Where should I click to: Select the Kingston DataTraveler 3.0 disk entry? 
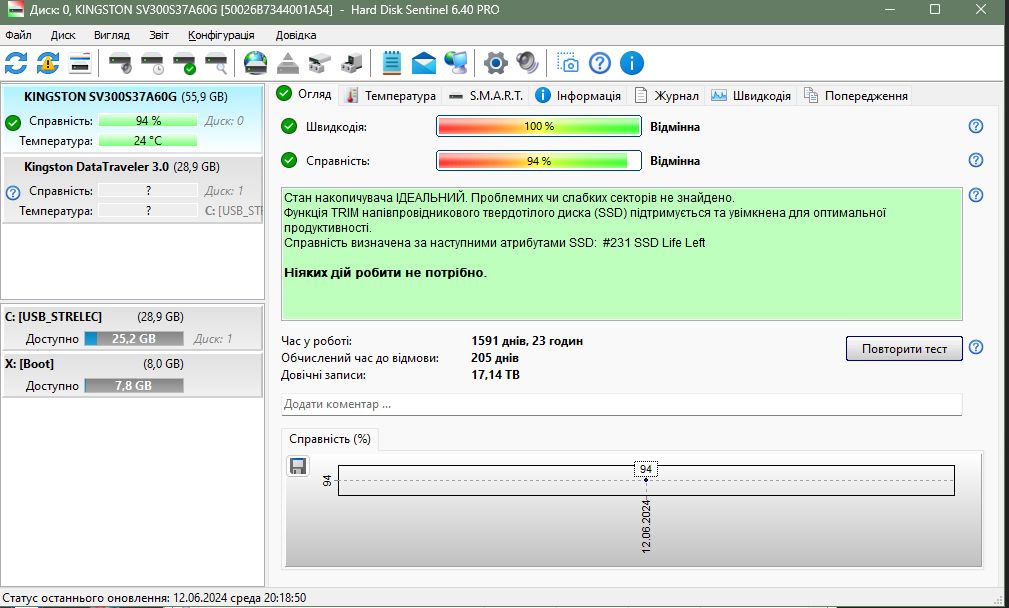pos(133,189)
